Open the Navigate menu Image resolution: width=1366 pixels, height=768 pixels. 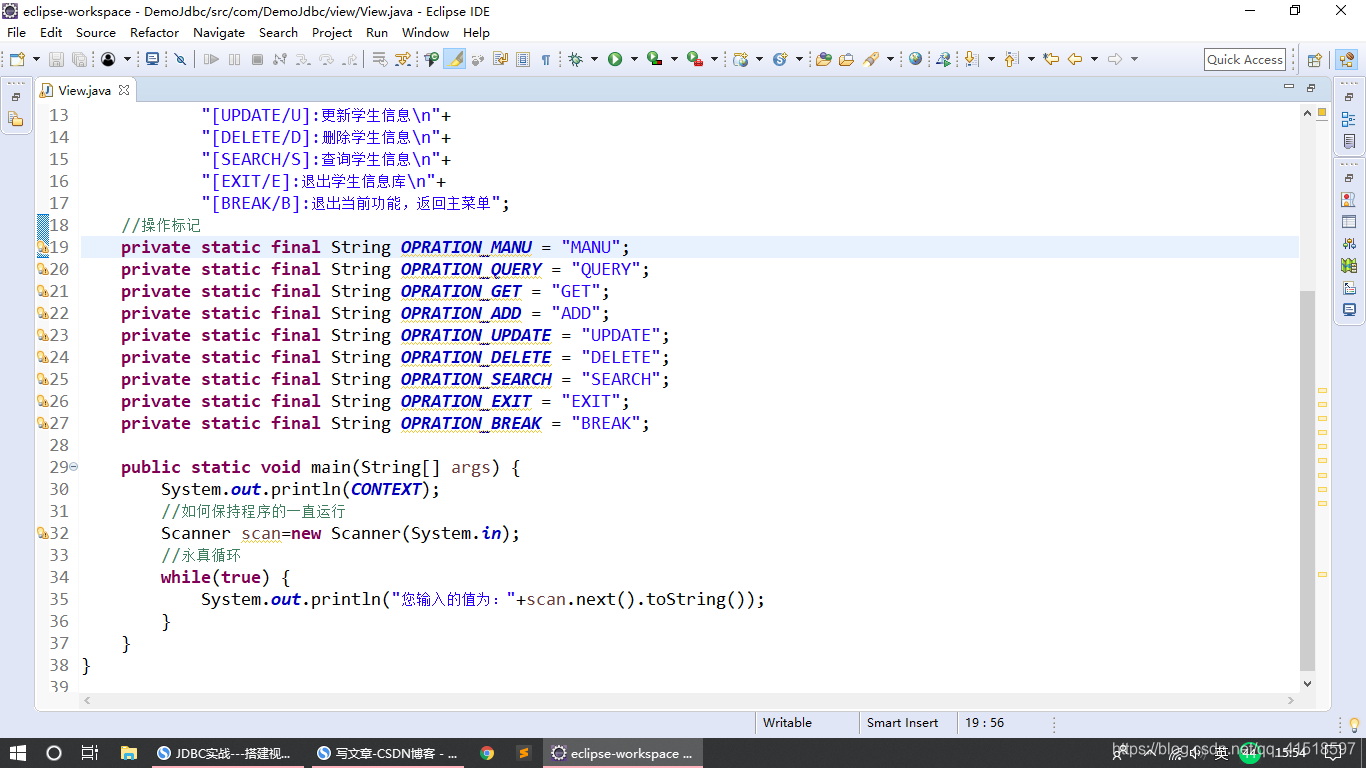point(218,32)
